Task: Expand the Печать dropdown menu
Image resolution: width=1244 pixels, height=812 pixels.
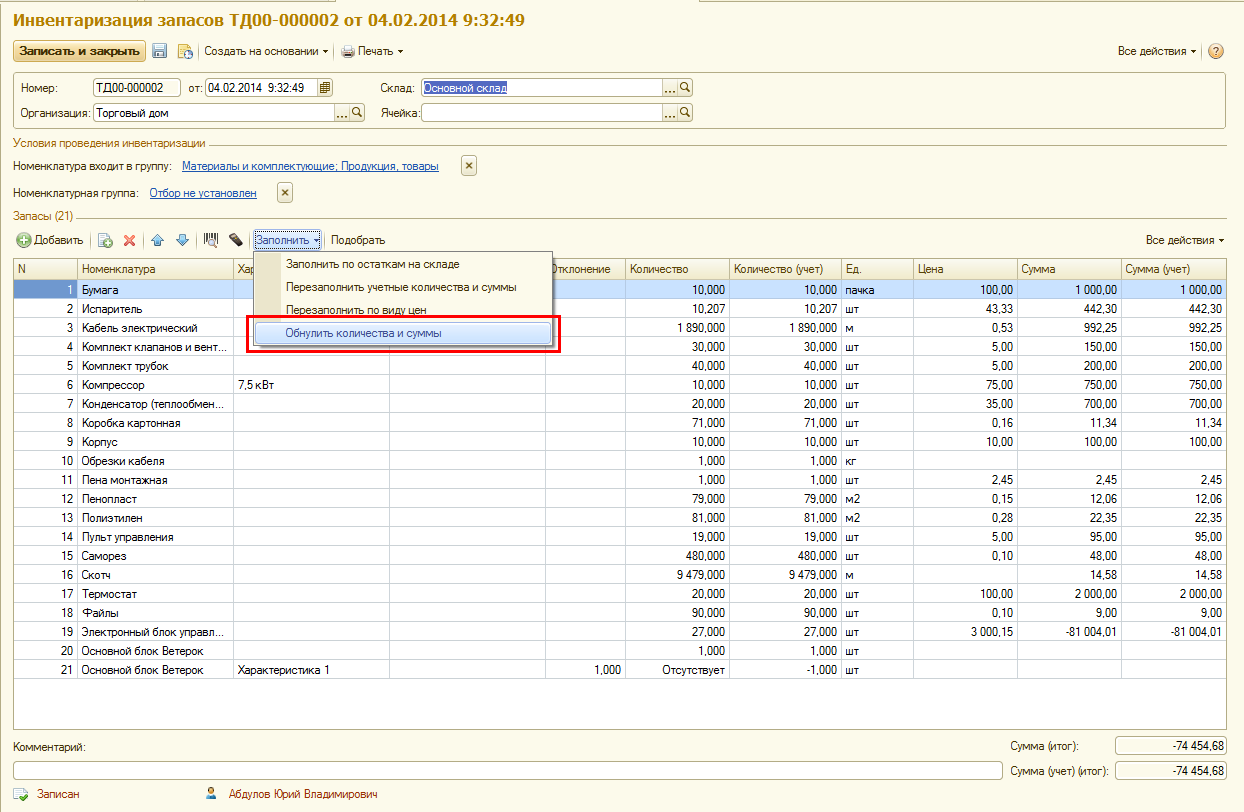Action: [x=372, y=51]
